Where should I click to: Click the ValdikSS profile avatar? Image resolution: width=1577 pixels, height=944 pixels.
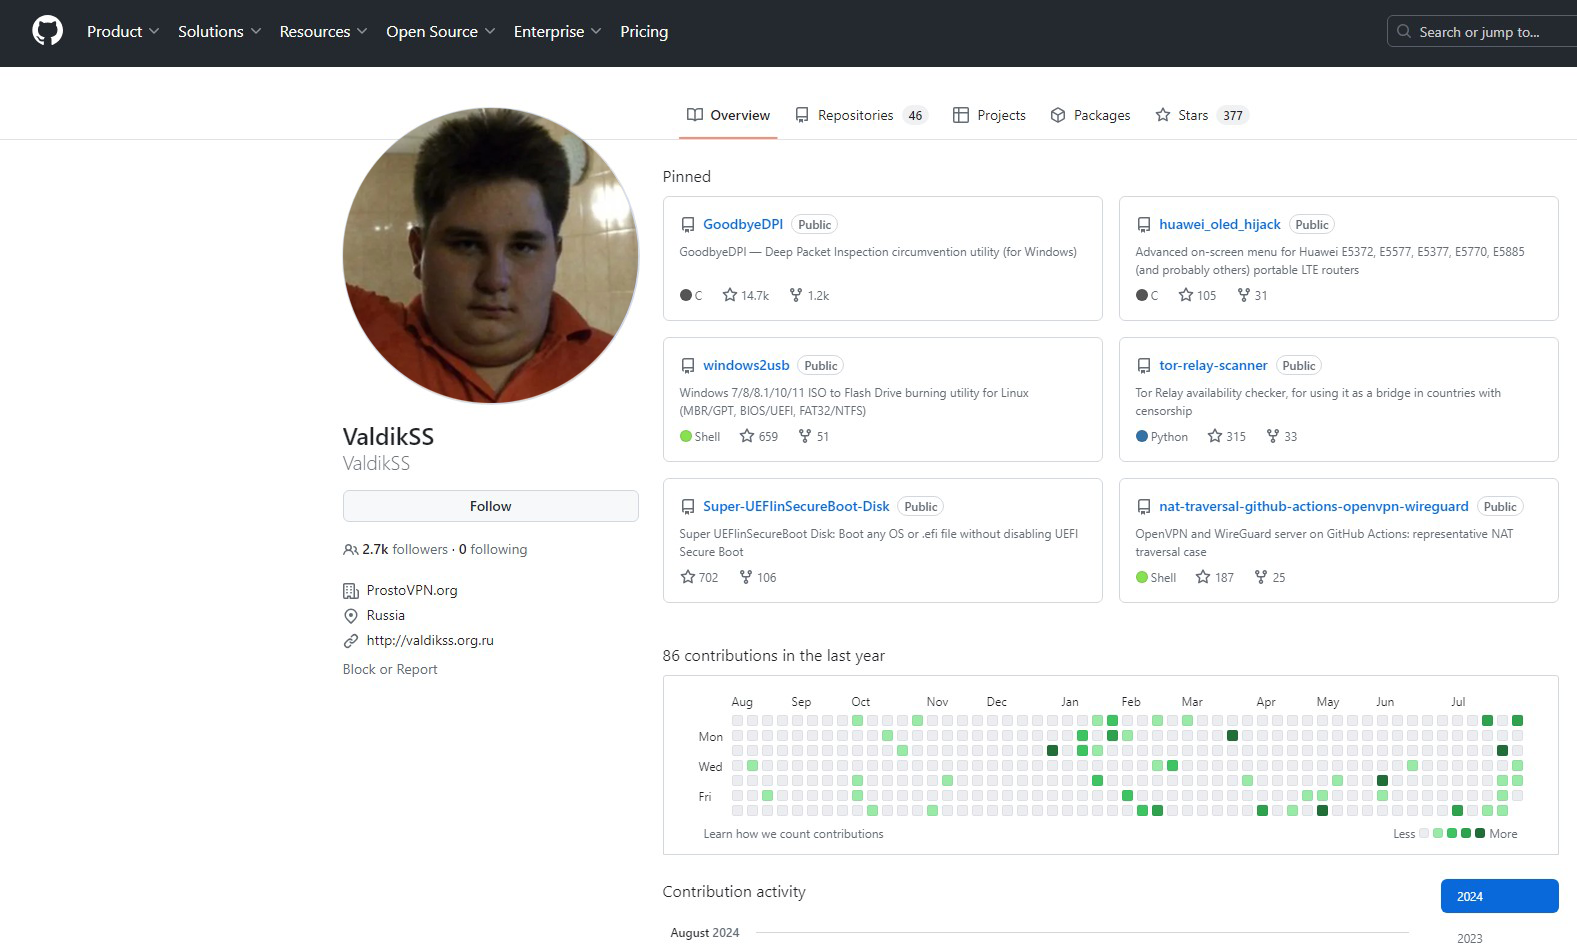pyautogui.click(x=490, y=256)
